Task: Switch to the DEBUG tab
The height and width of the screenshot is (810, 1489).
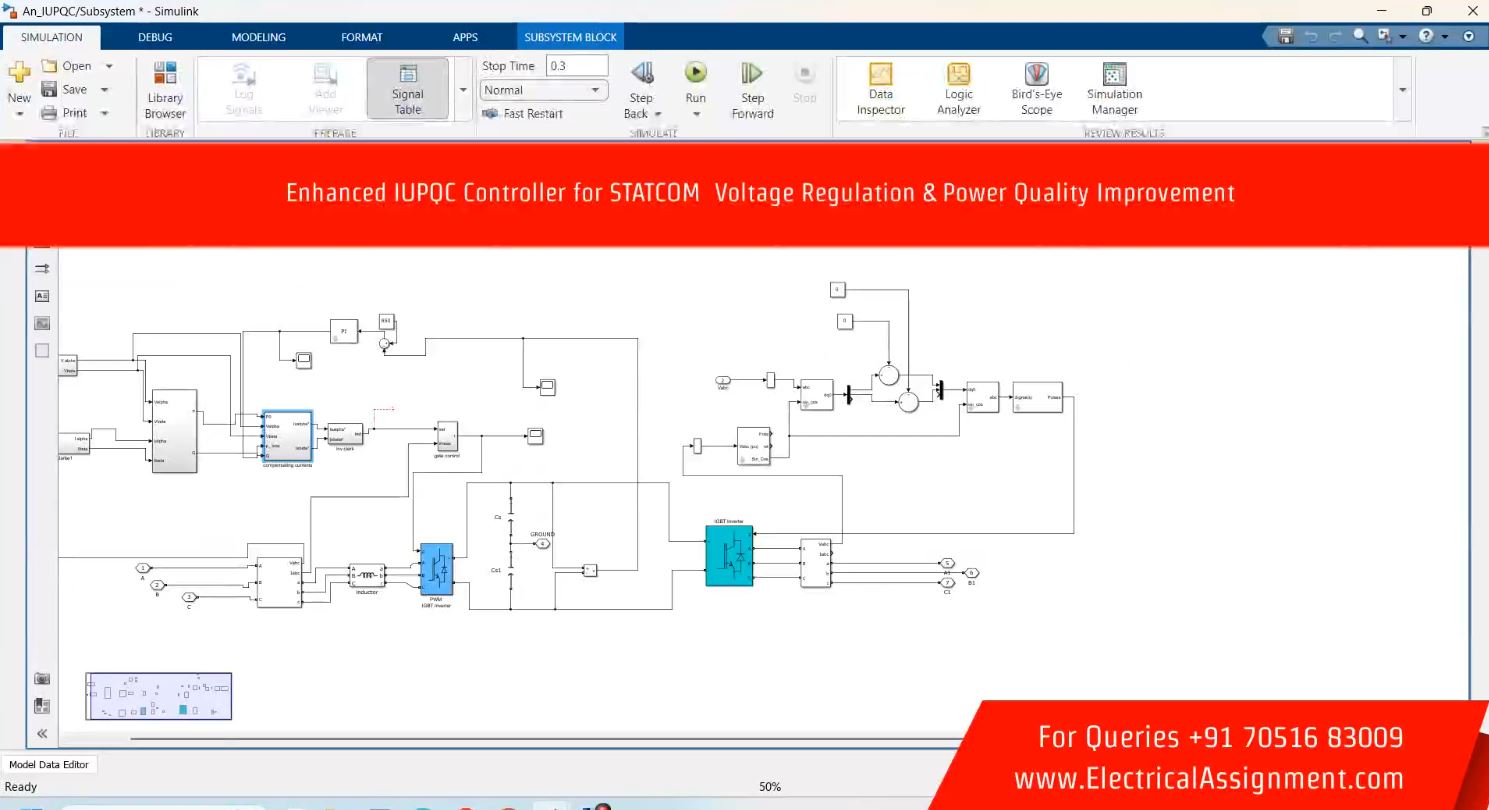Action: point(155,37)
